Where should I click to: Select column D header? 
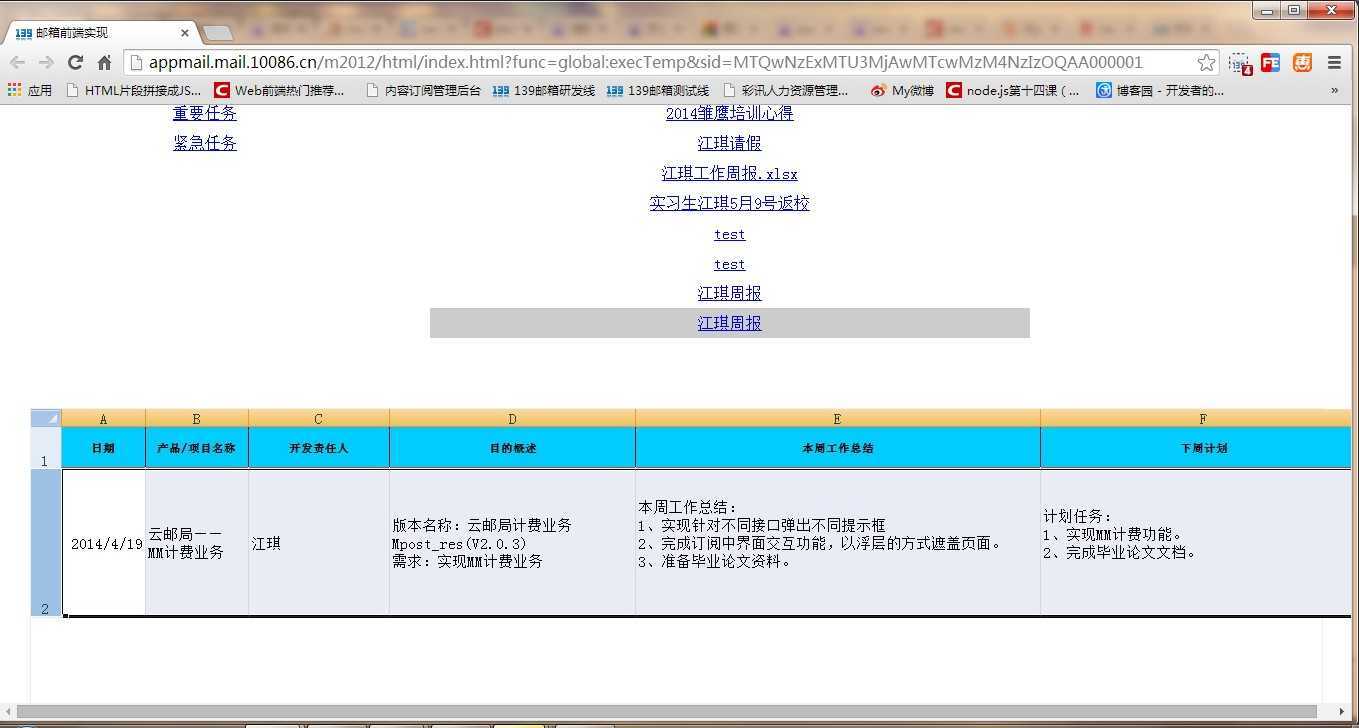(512, 418)
